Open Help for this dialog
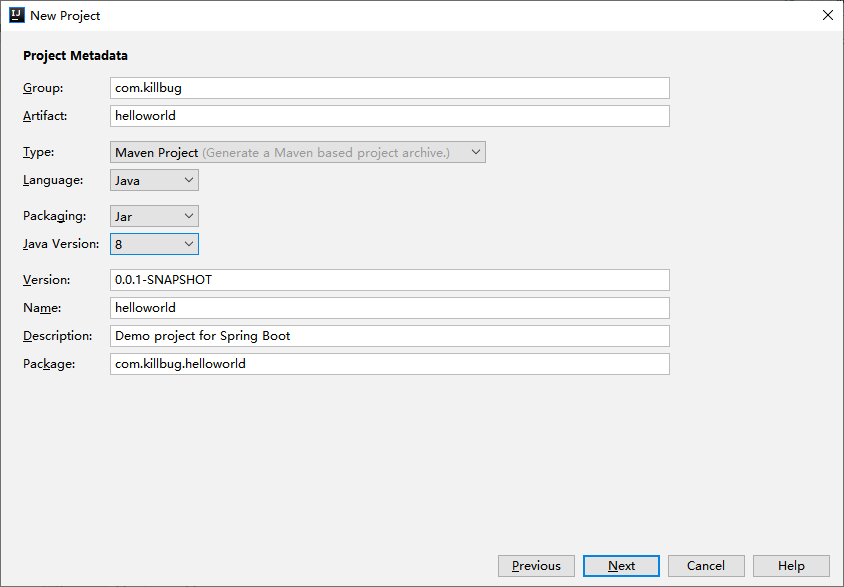This screenshot has height=587, width=844. click(x=790, y=565)
